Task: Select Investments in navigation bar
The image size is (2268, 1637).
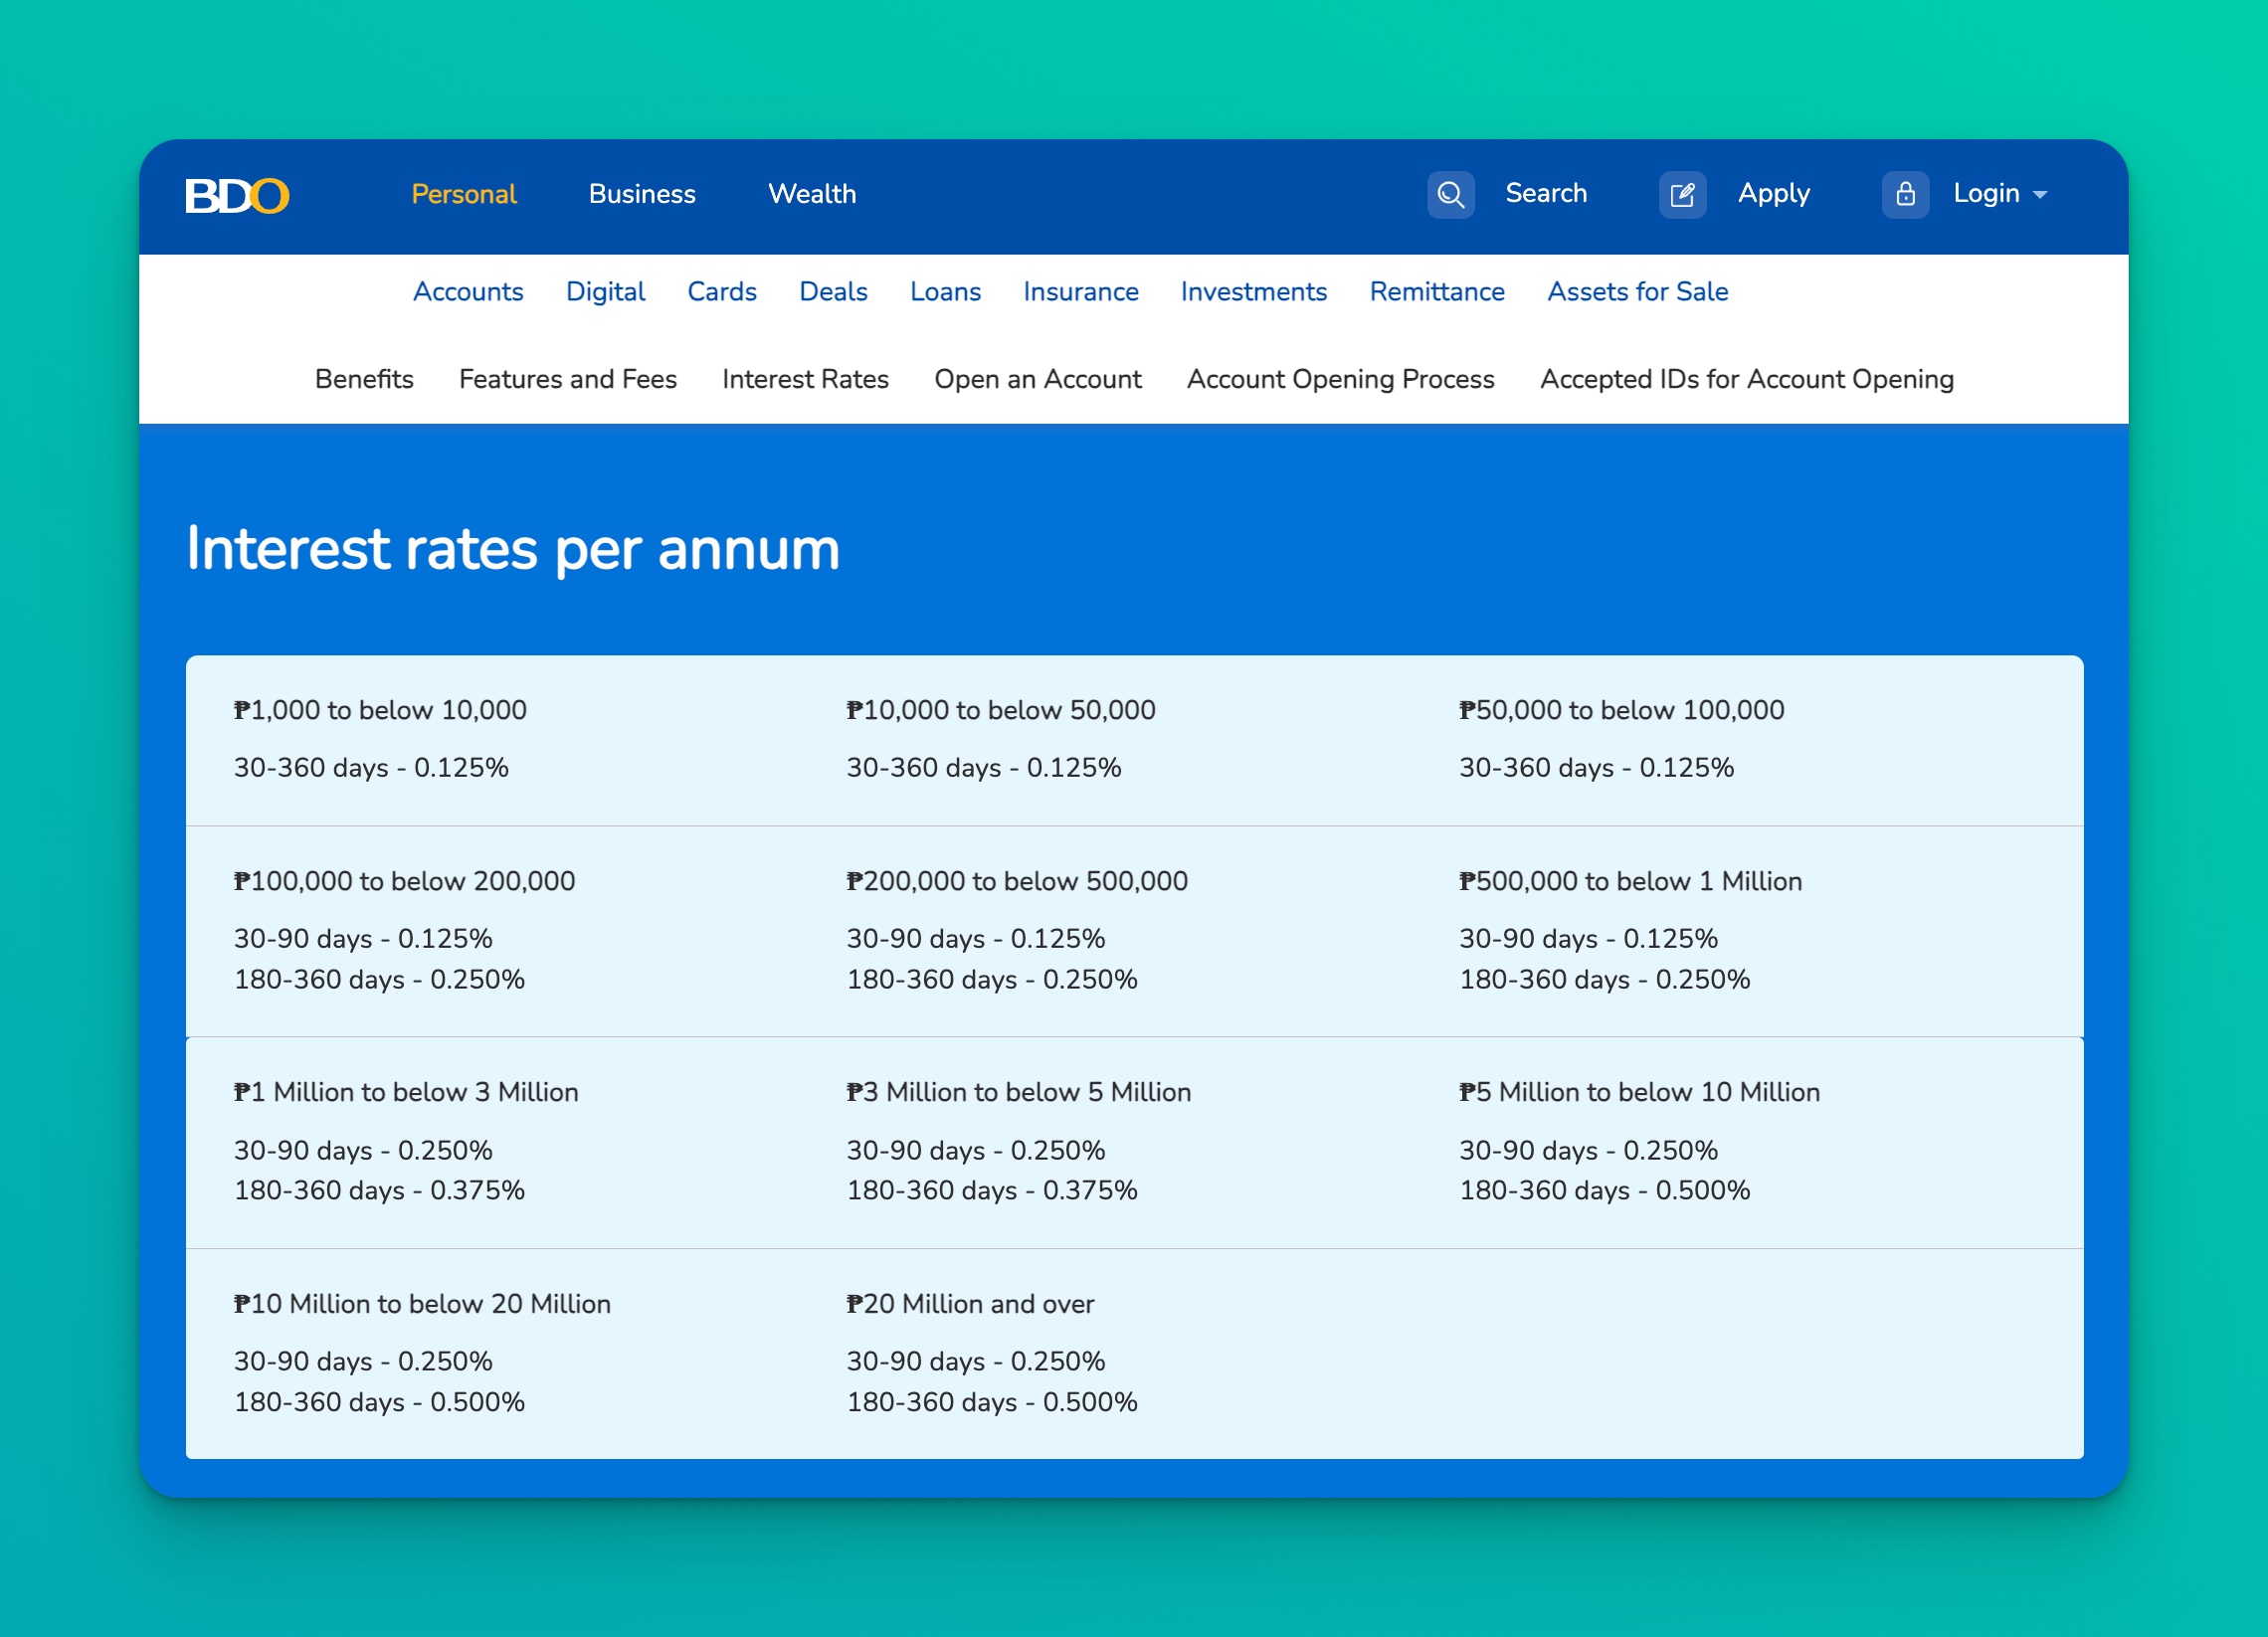Action: point(1253,292)
